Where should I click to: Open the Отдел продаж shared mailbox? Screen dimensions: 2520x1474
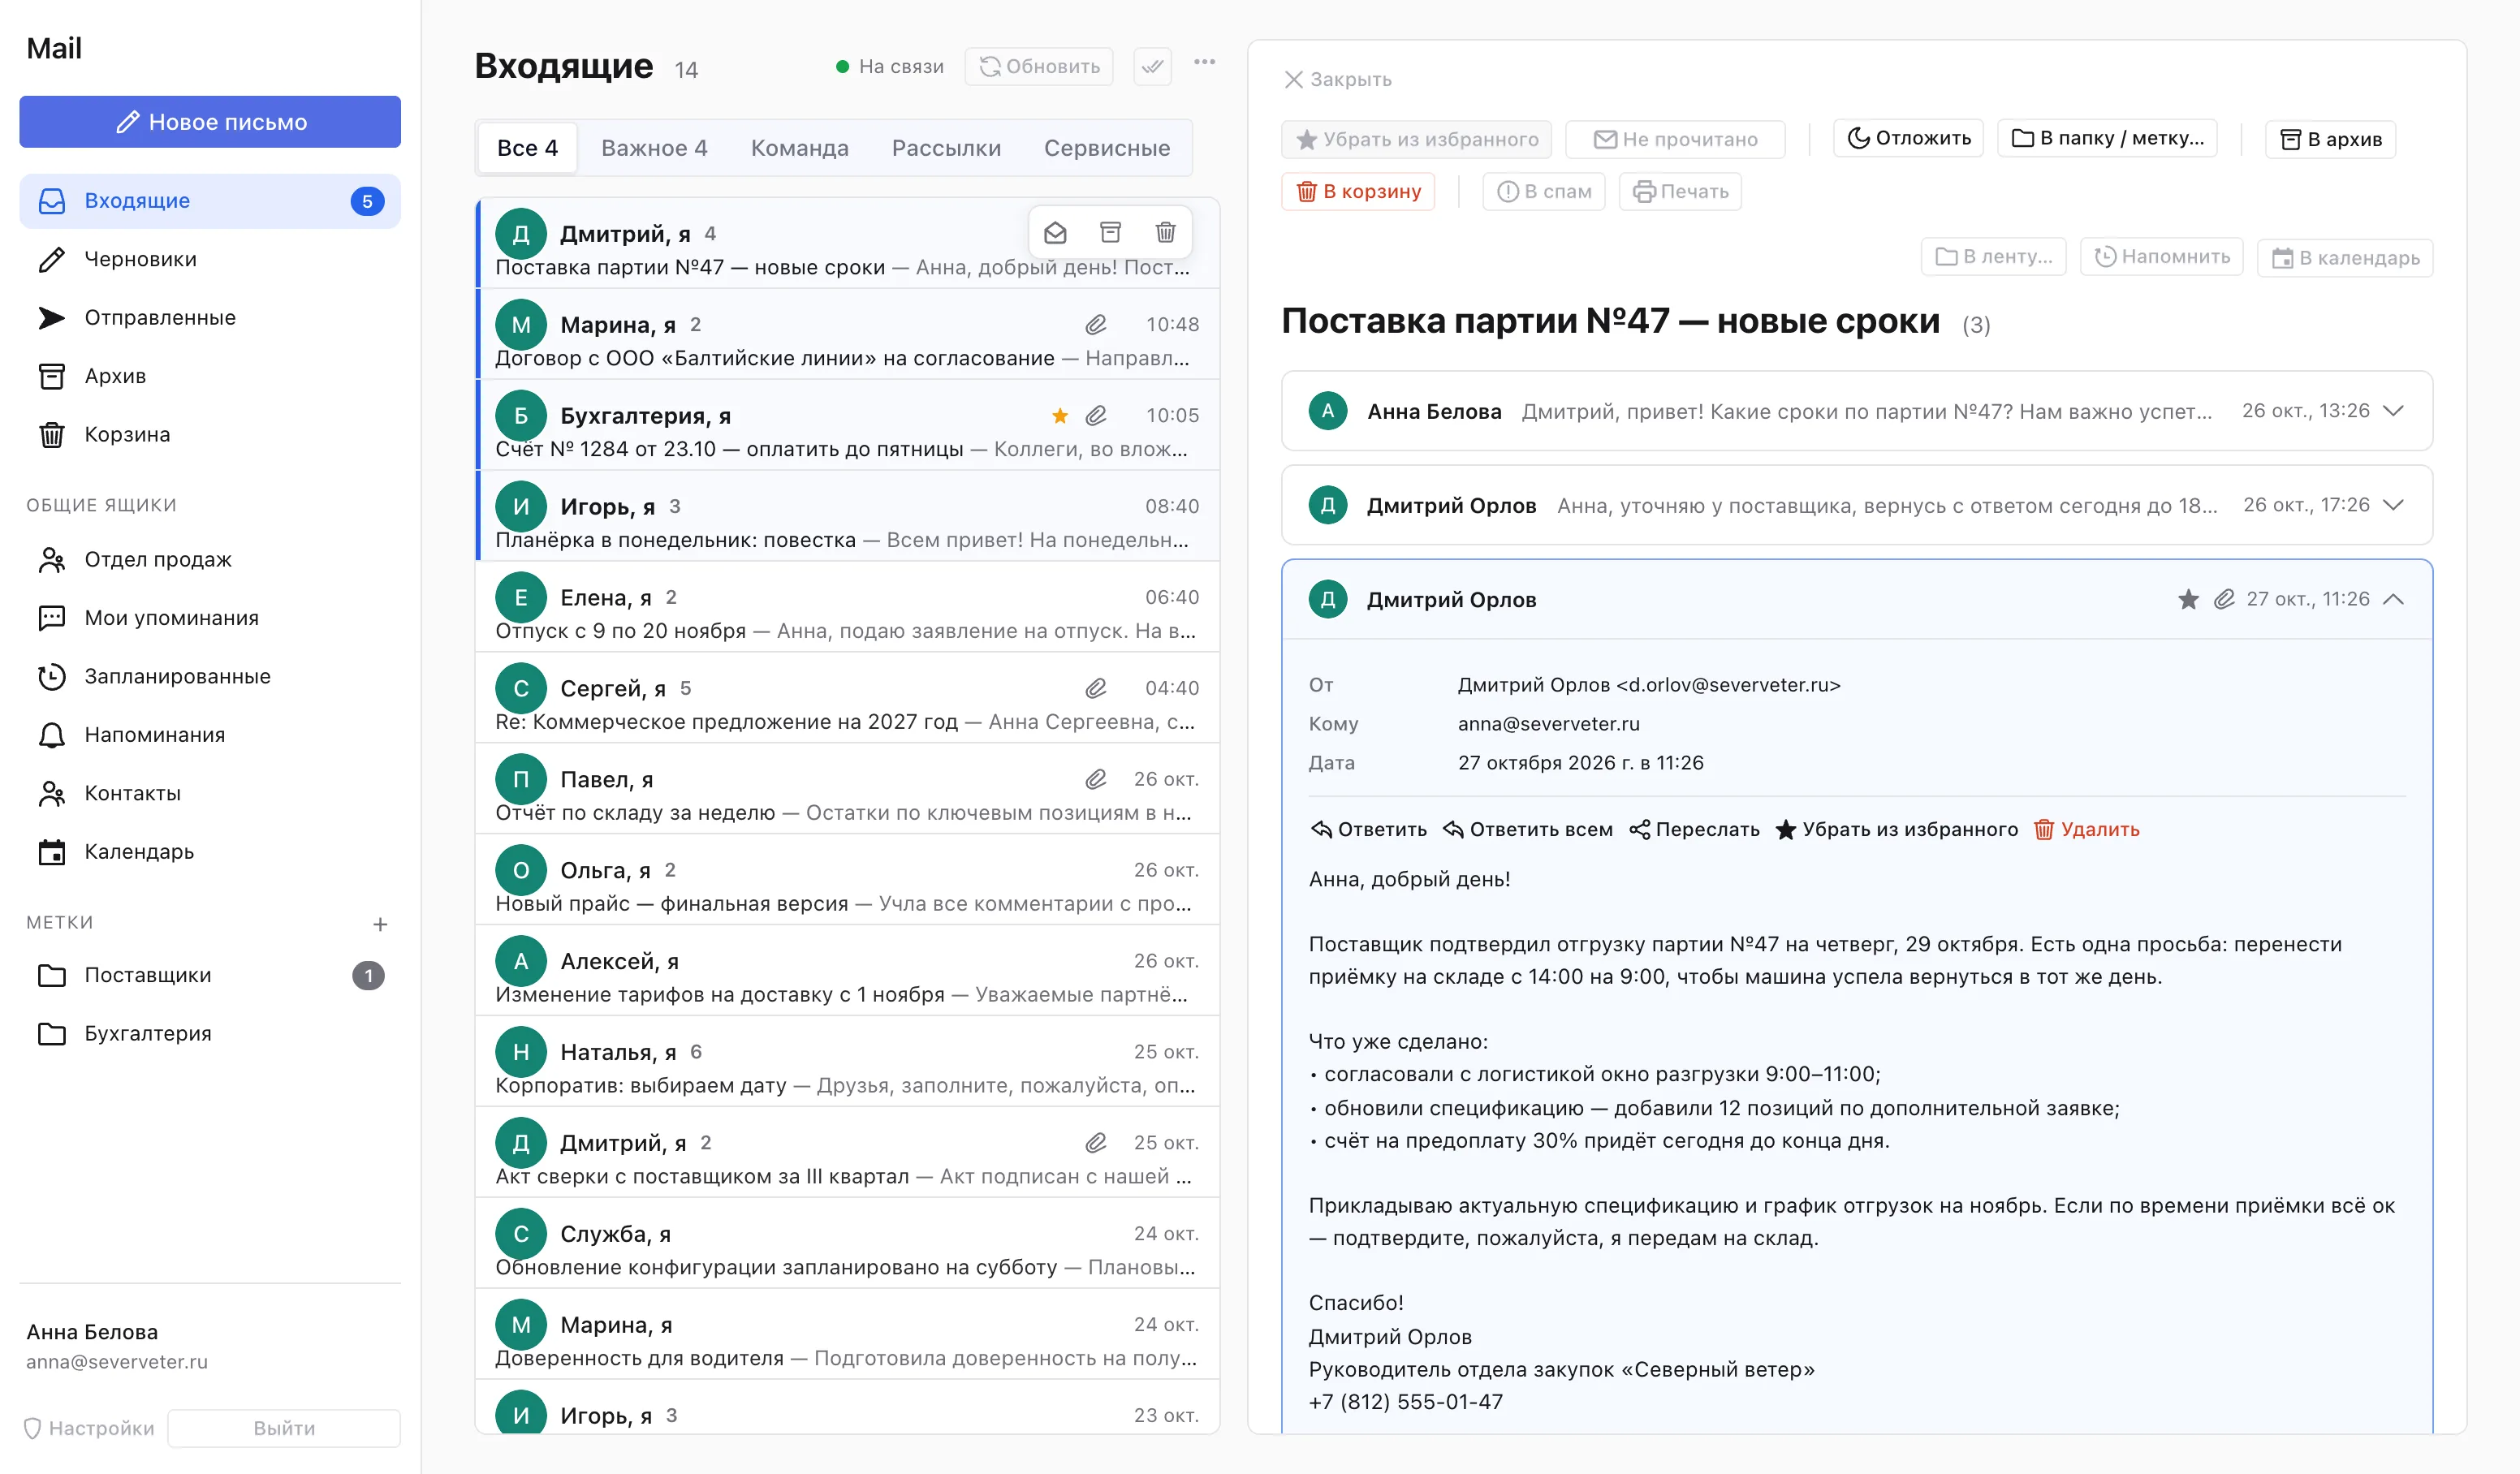(210, 559)
